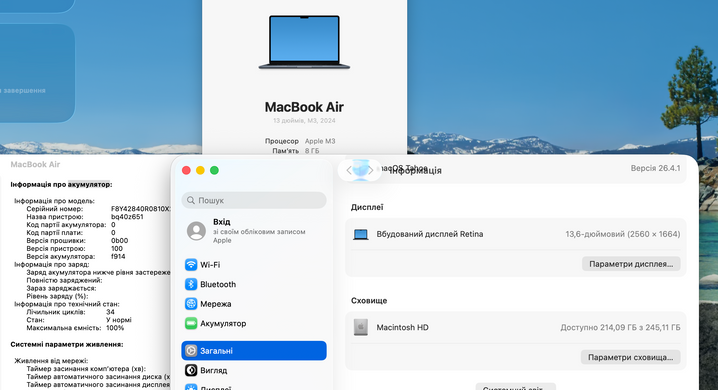The height and width of the screenshot is (390, 718).
Task: Click the built-in Retina display icon
Action: (361, 234)
